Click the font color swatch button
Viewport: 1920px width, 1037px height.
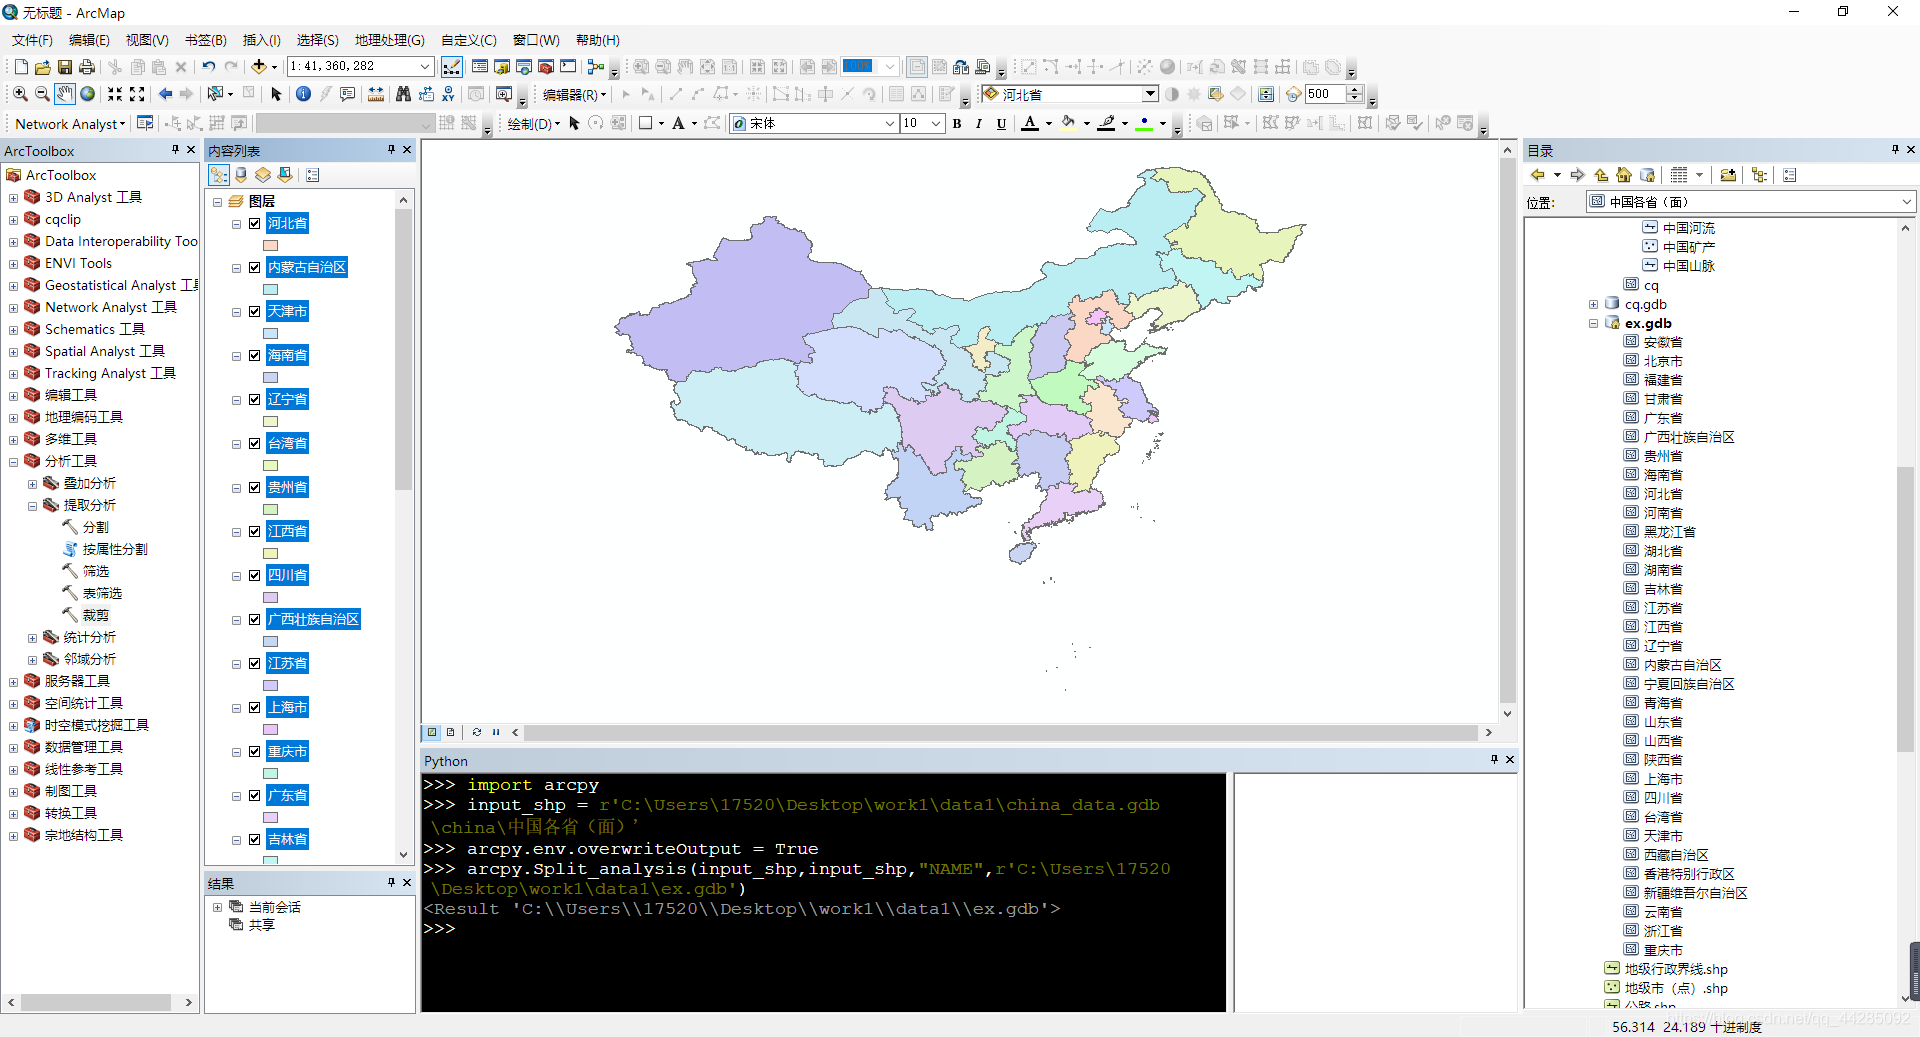click(x=1030, y=123)
